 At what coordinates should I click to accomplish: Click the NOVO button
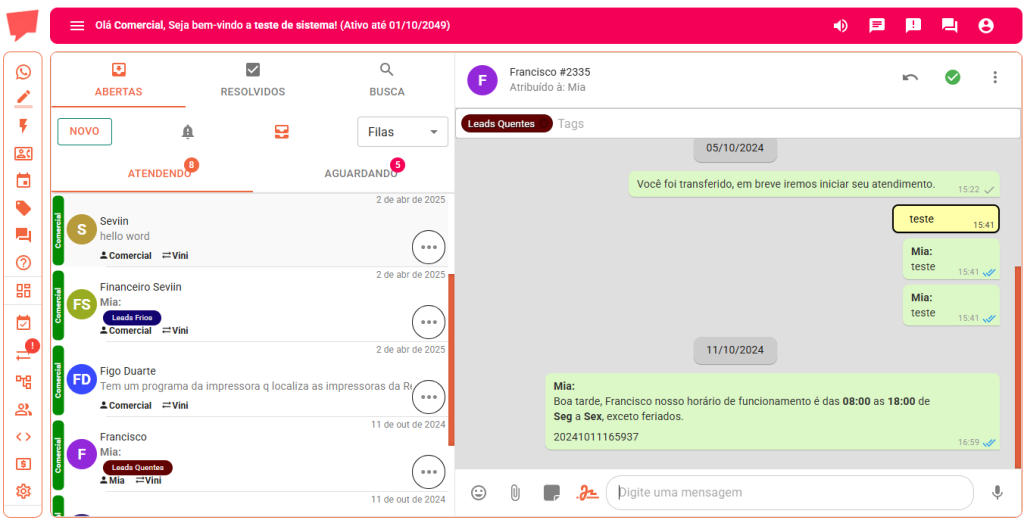[x=84, y=132]
